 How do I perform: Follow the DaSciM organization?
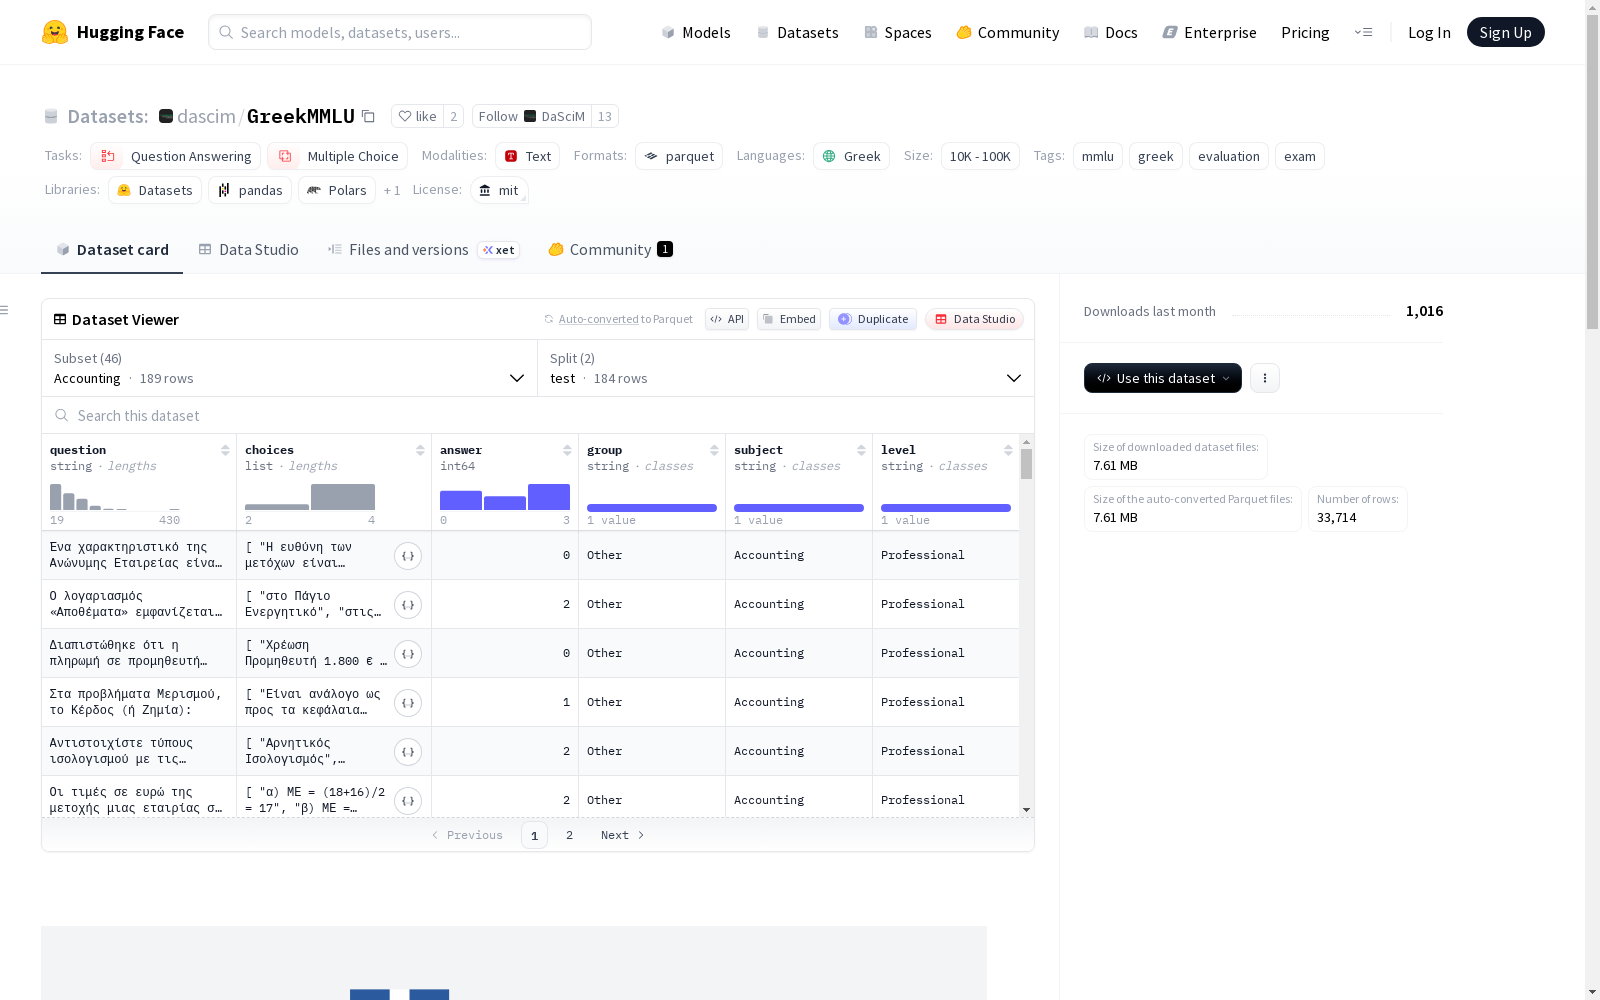click(x=532, y=116)
